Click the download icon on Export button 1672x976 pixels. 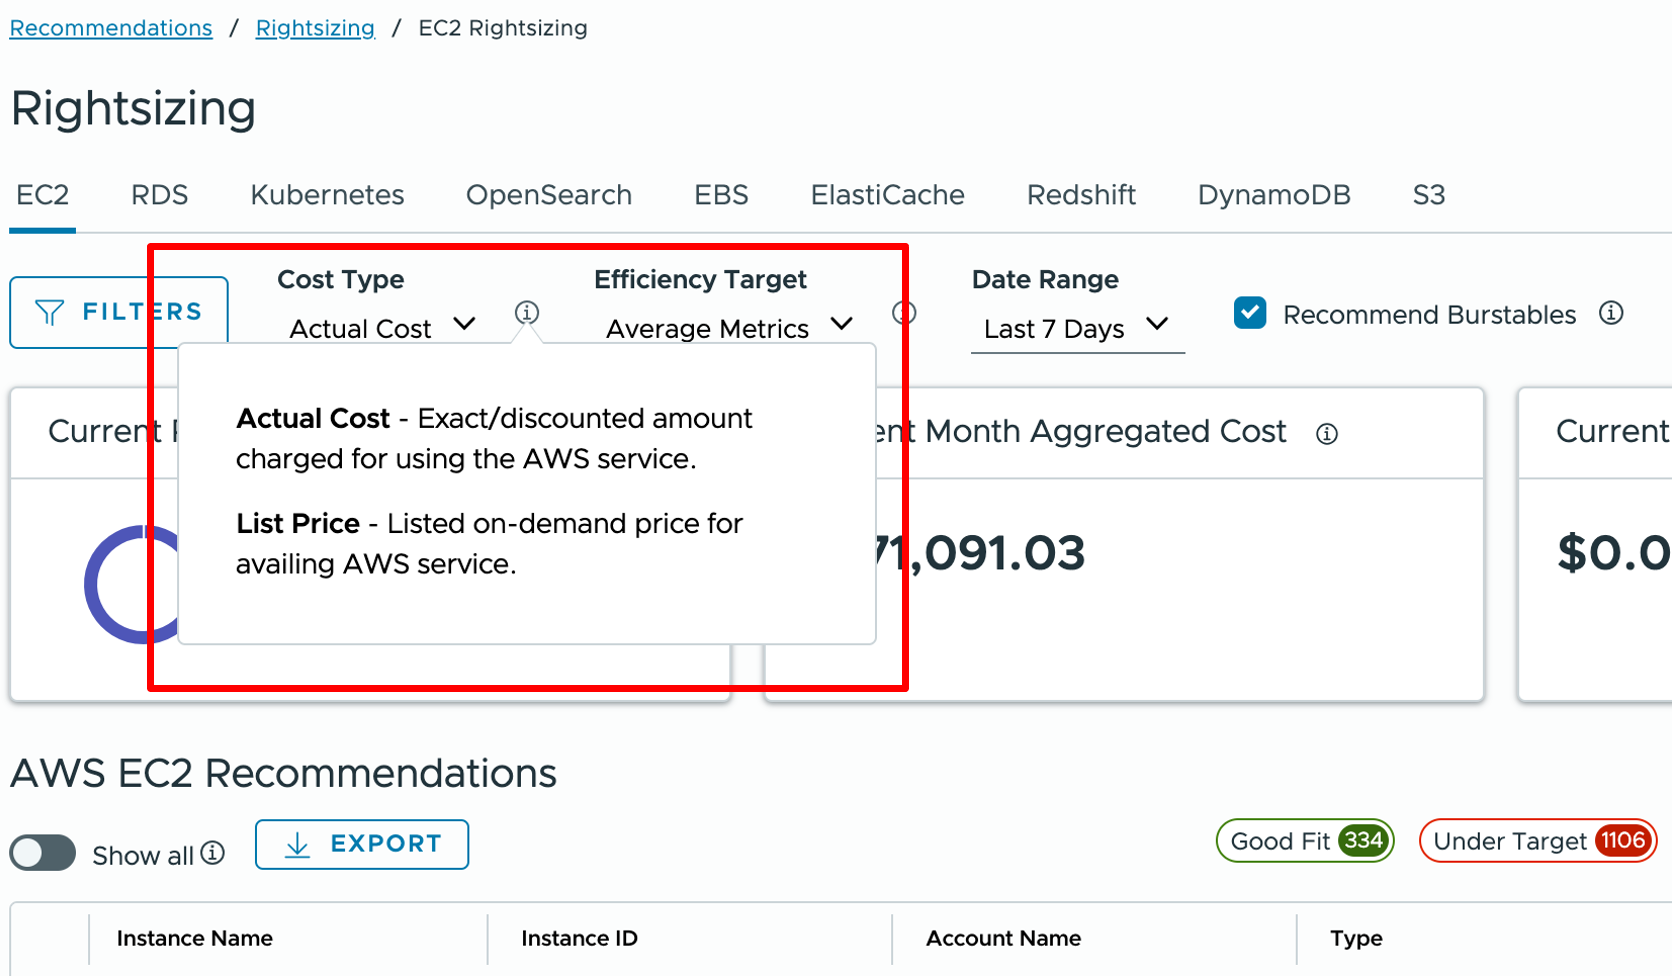coord(296,843)
